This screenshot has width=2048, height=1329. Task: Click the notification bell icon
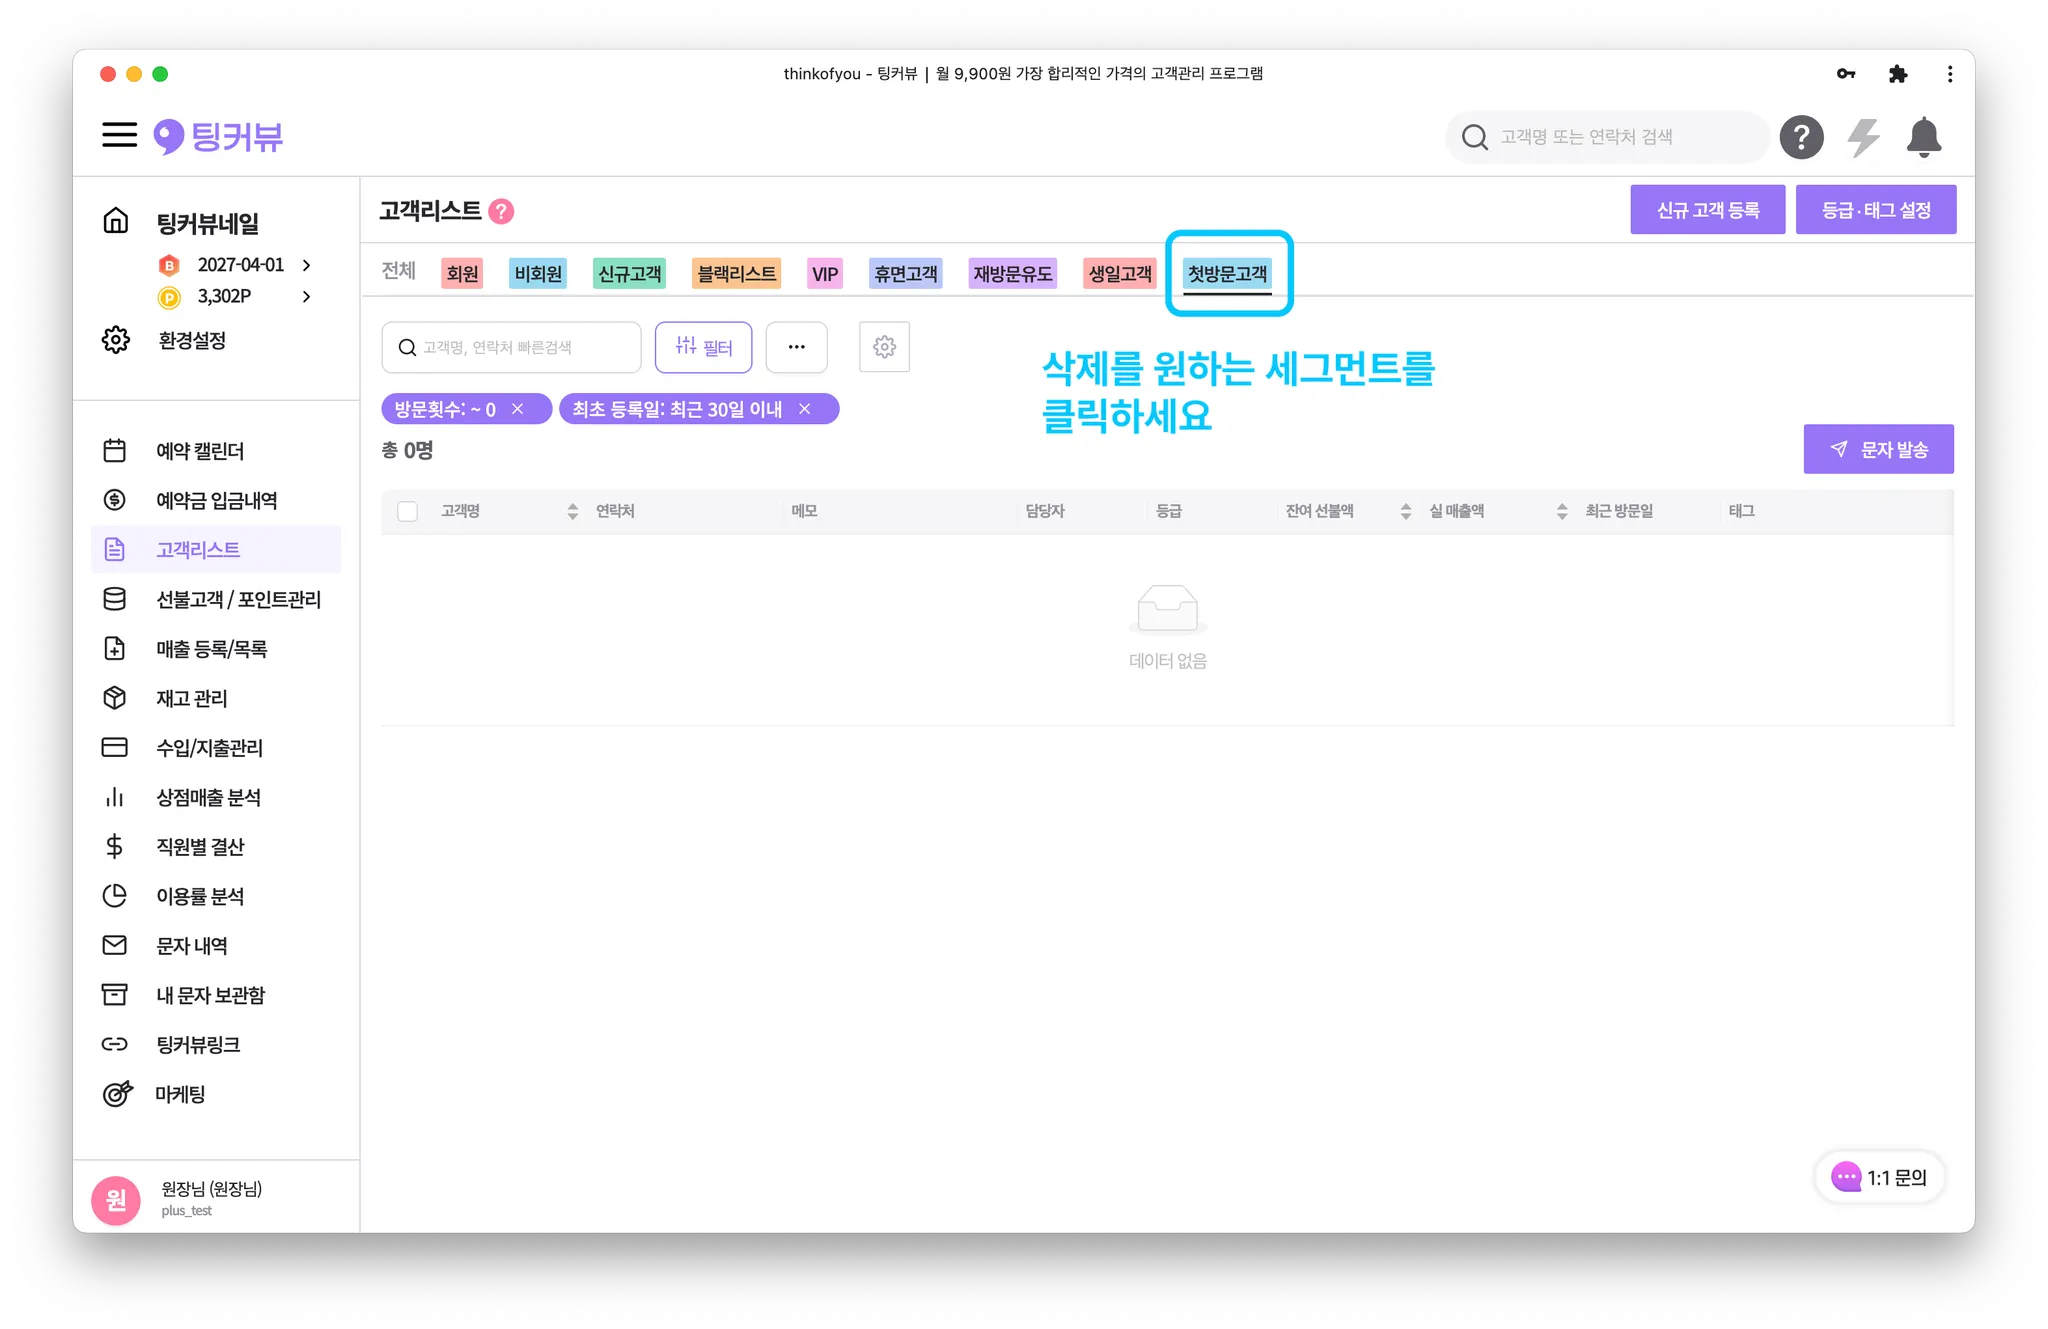[x=1923, y=137]
